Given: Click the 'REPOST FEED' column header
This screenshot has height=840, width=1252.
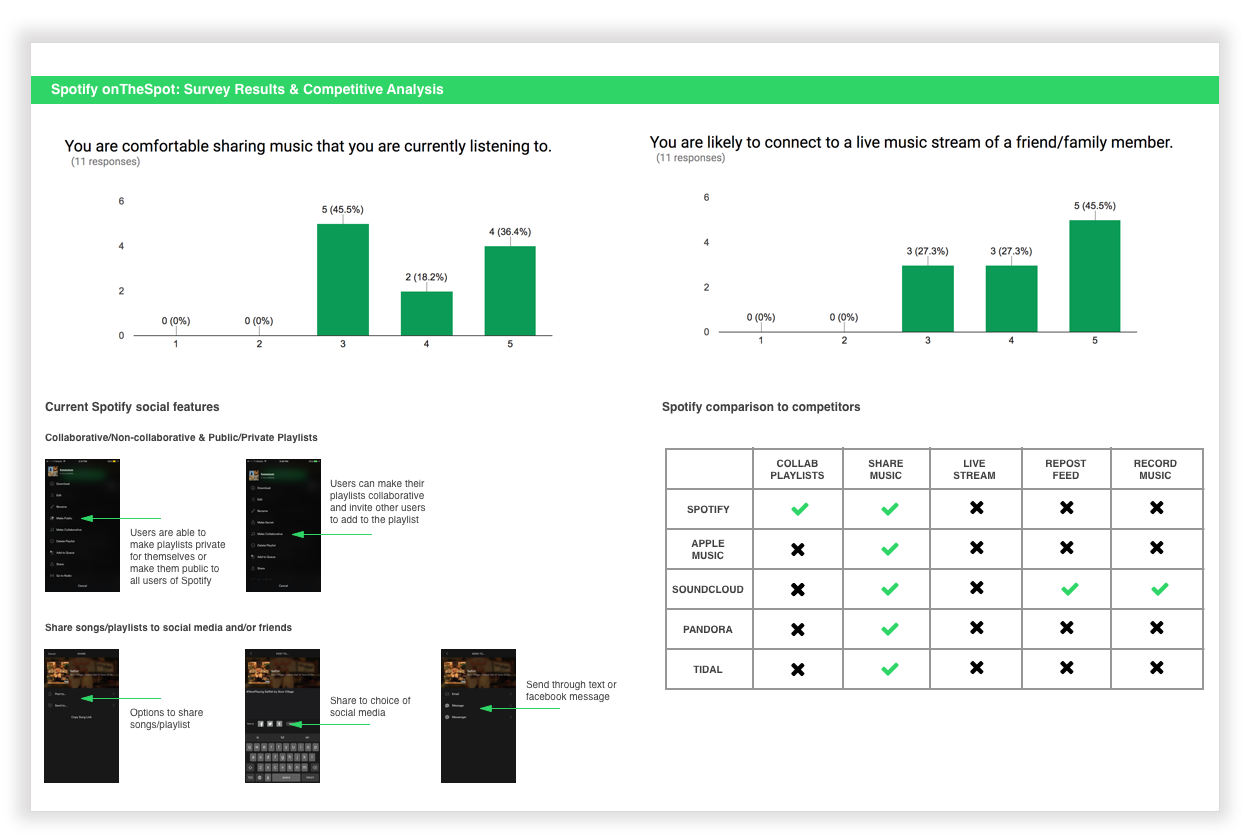Looking at the screenshot, I should tap(1066, 469).
